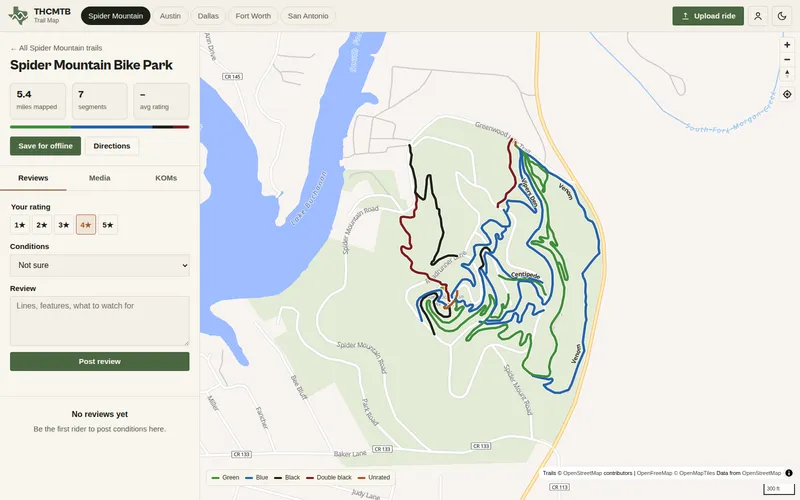800x500 pixels.
Task: Zoom out the map with minus button
Action: point(787,59)
